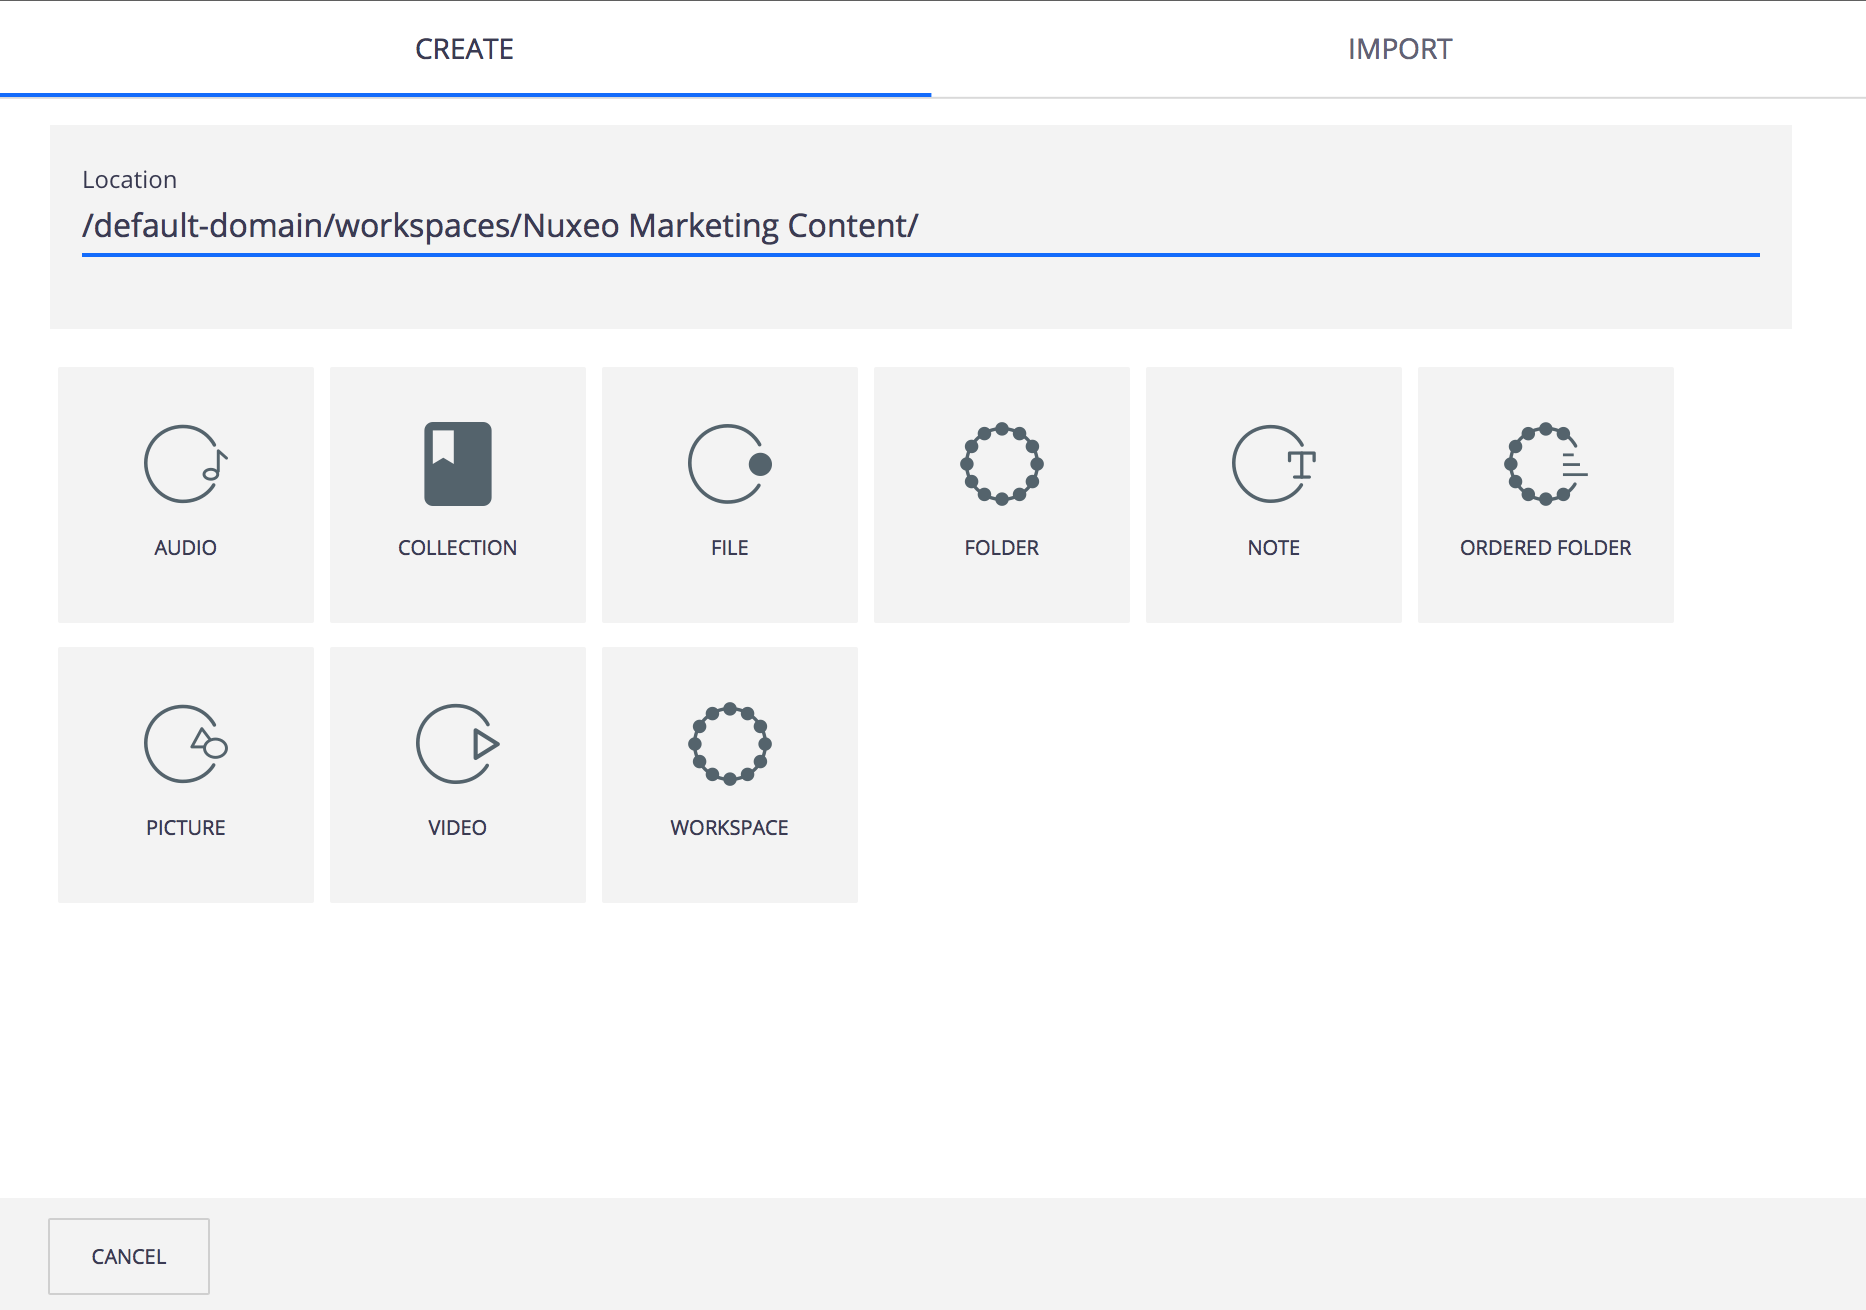Click the FOLDER label text
This screenshot has width=1866, height=1310.
pyautogui.click(x=1002, y=548)
